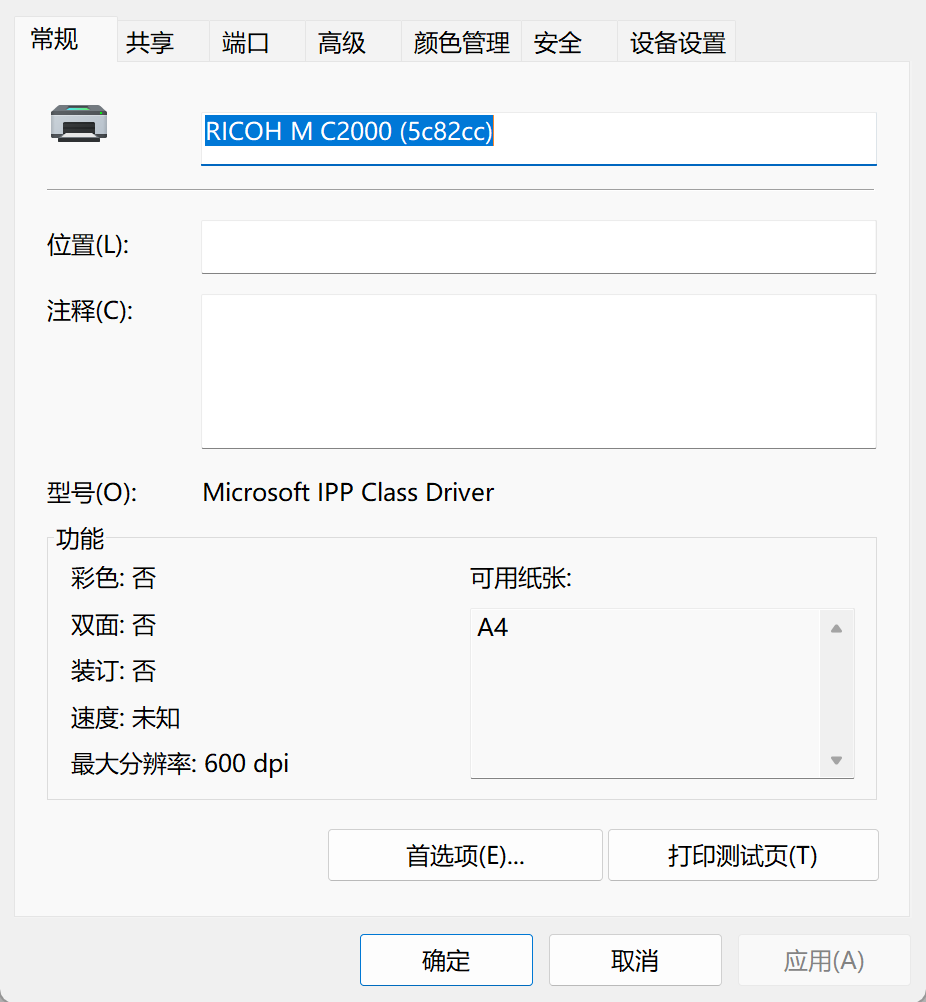
Task: Open the 颜色管理 tab
Action: (461, 43)
